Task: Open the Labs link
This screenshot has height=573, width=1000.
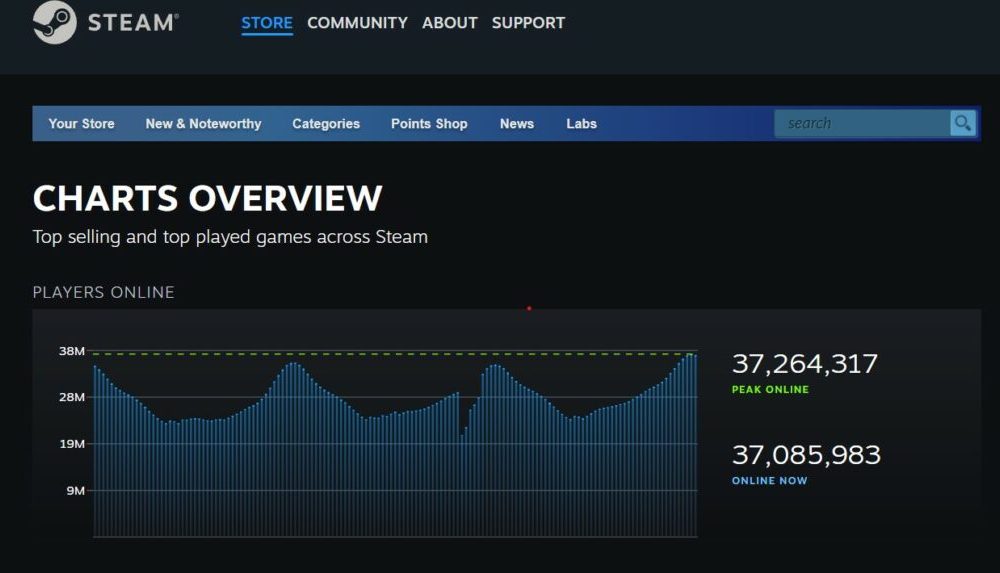Action: click(582, 124)
